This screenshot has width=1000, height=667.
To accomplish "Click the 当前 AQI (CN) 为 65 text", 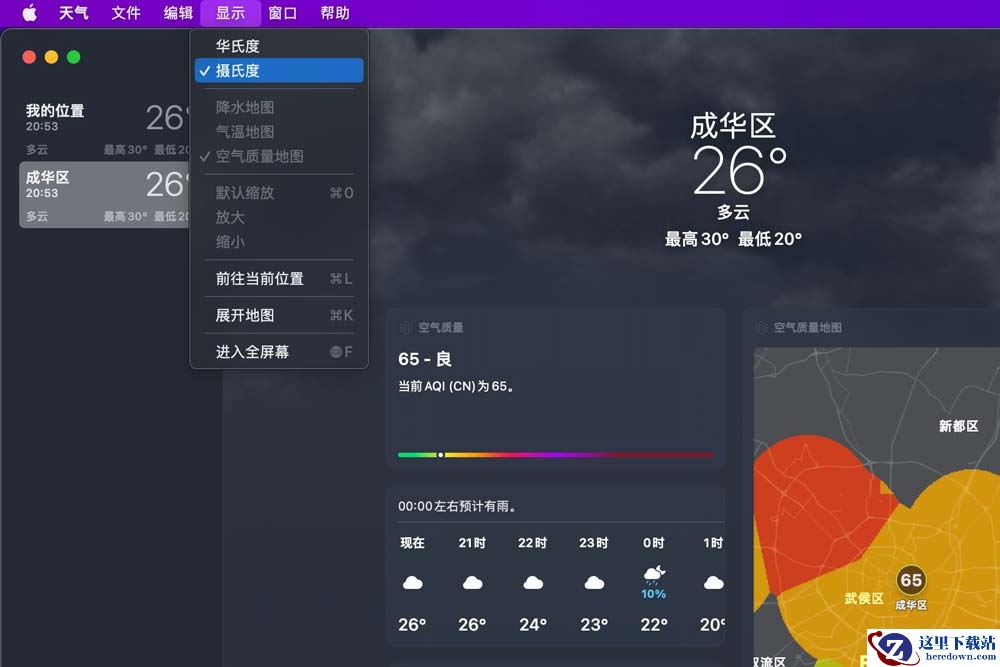I will click(457, 386).
